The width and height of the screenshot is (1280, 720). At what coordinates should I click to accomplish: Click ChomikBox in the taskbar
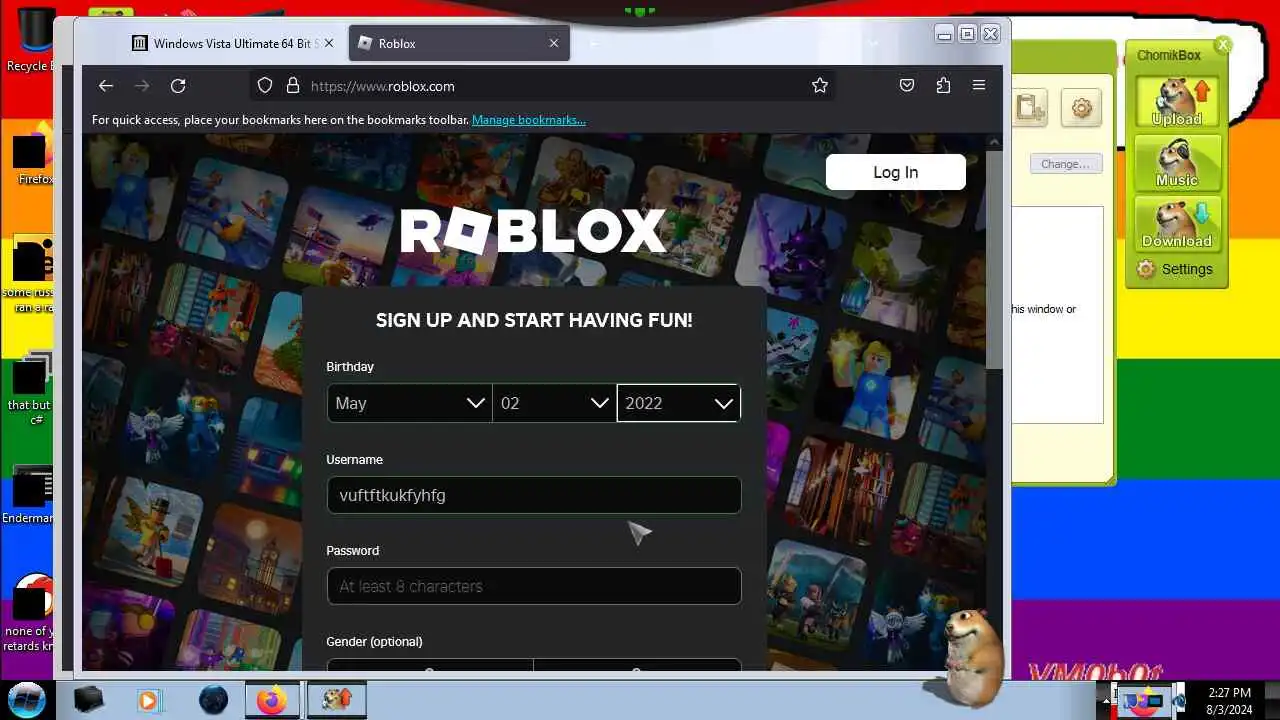coord(336,700)
